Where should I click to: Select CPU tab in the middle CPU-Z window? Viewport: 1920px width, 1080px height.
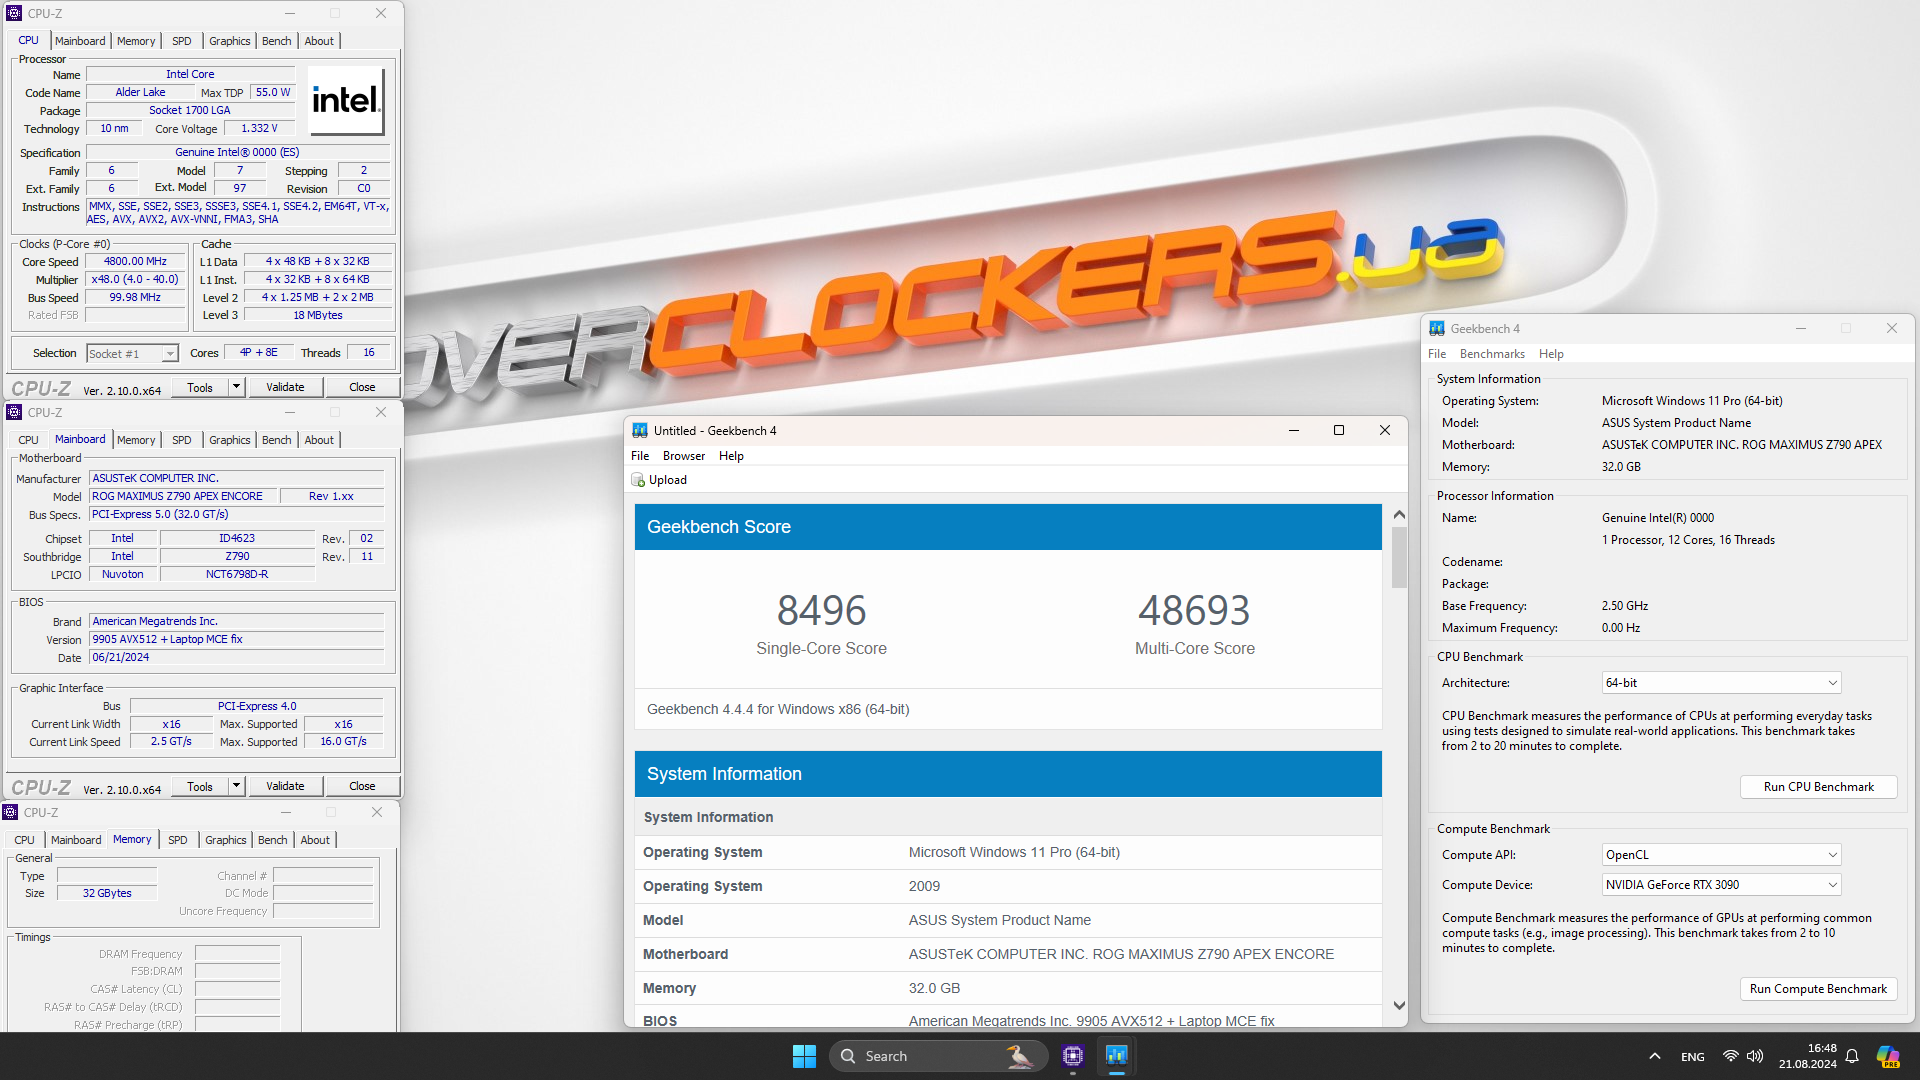coord(28,440)
